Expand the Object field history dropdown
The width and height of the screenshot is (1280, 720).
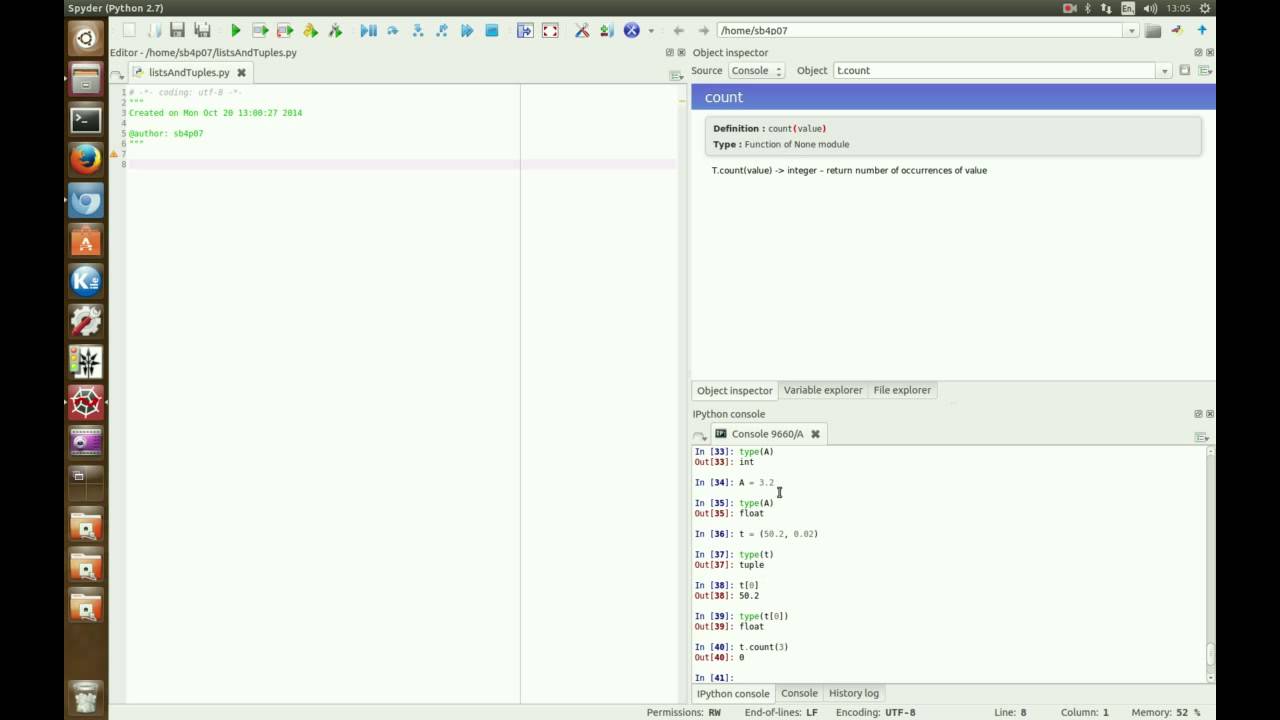(1164, 71)
